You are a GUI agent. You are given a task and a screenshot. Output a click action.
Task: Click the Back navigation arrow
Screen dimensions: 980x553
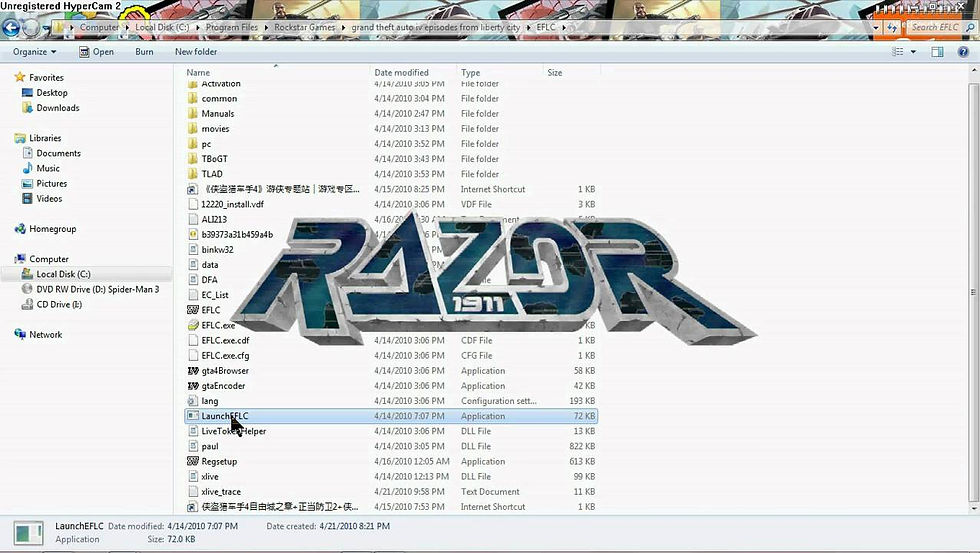pyautogui.click(x=11, y=27)
